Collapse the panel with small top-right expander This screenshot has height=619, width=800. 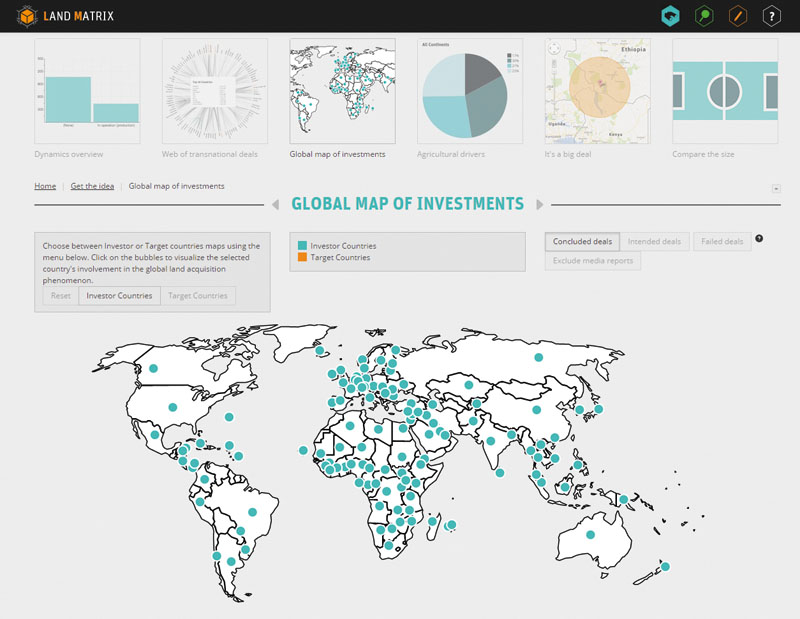tap(777, 188)
